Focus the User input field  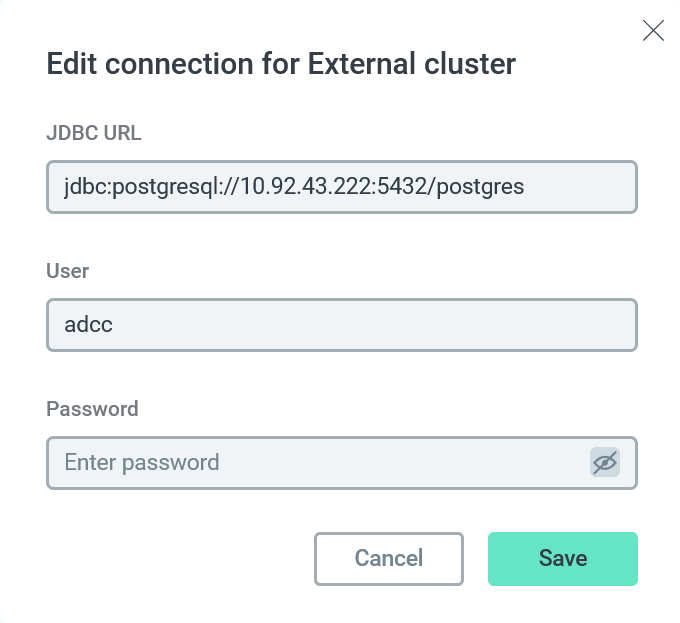click(x=341, y=325)
